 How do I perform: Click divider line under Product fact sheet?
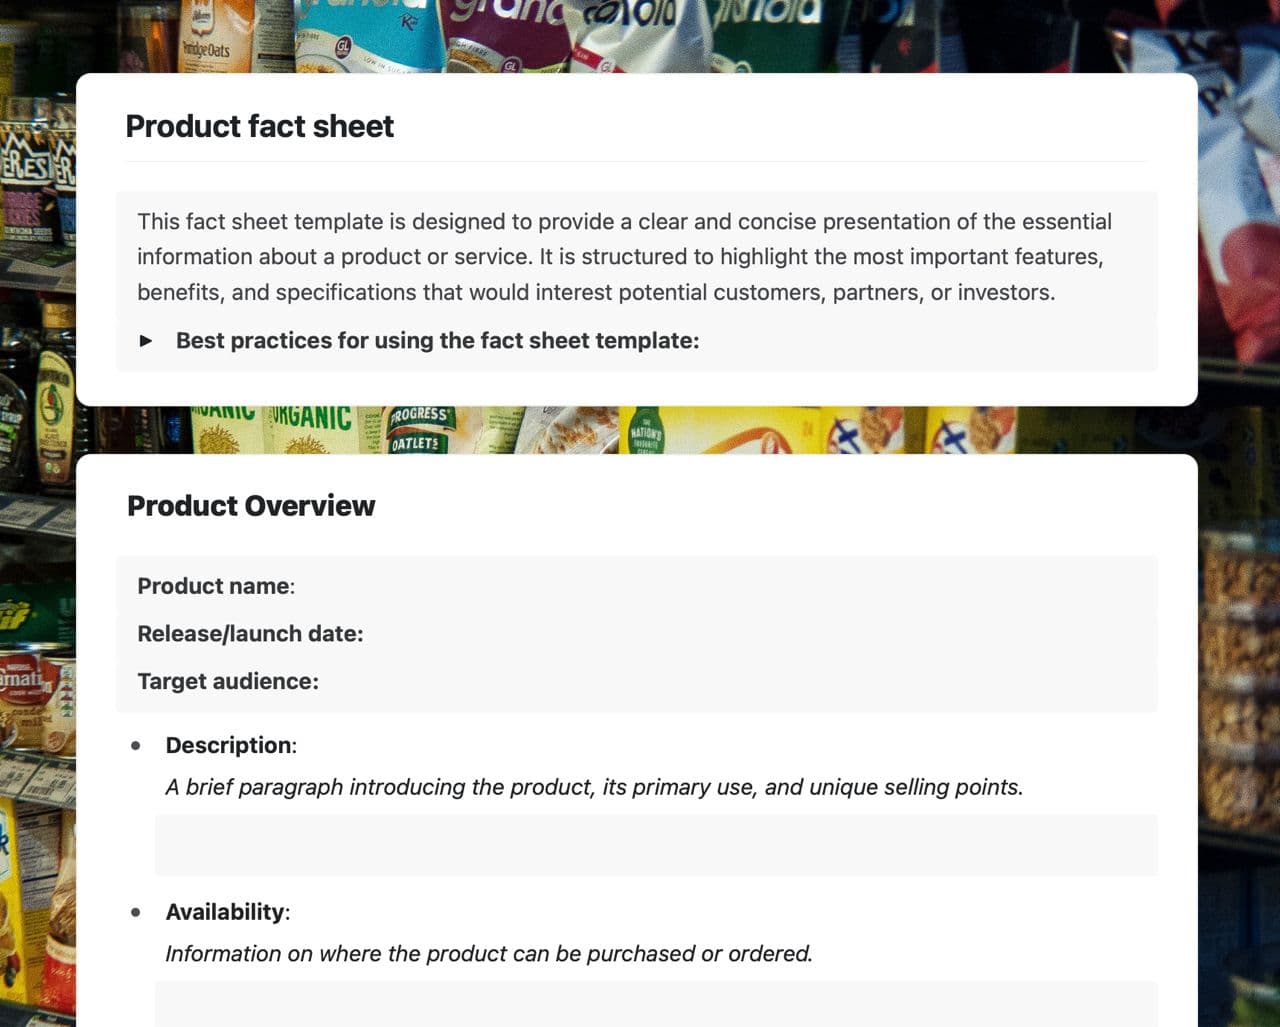(636, 162)
